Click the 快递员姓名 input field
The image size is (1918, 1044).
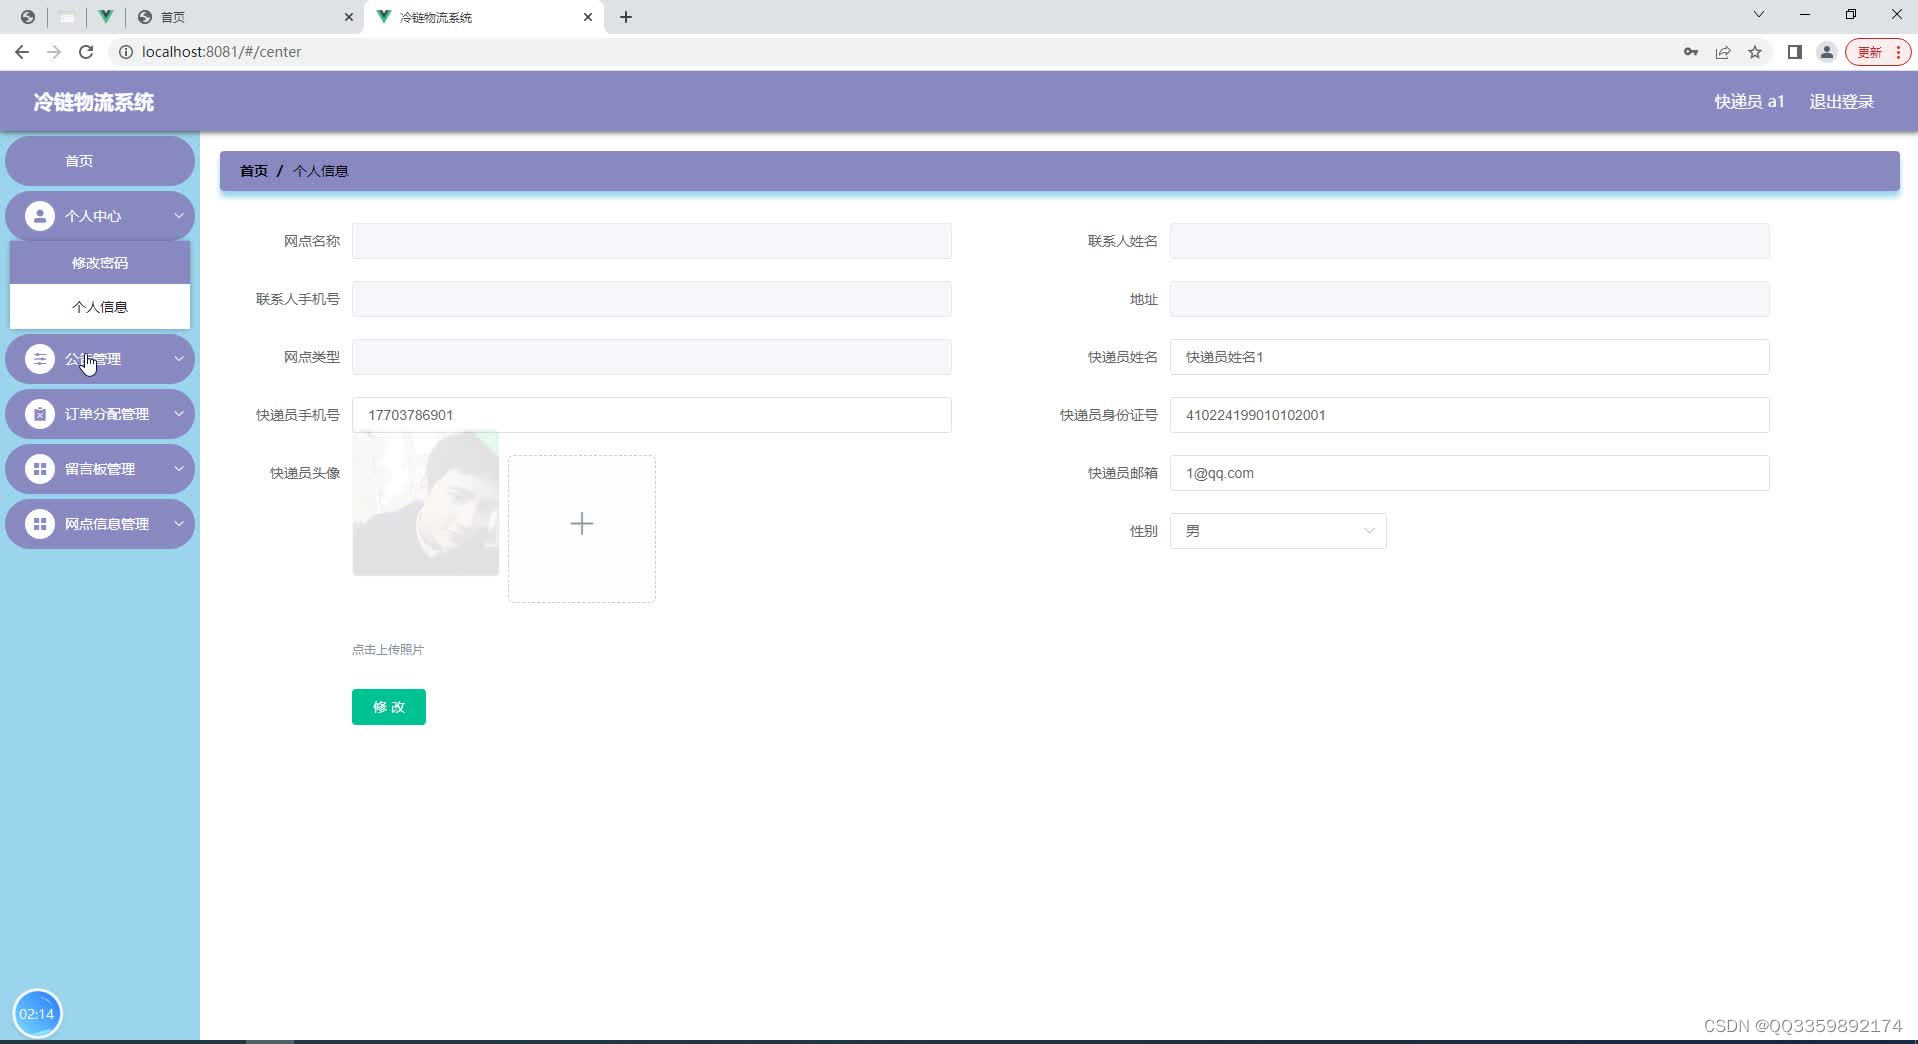(1470, 357)
